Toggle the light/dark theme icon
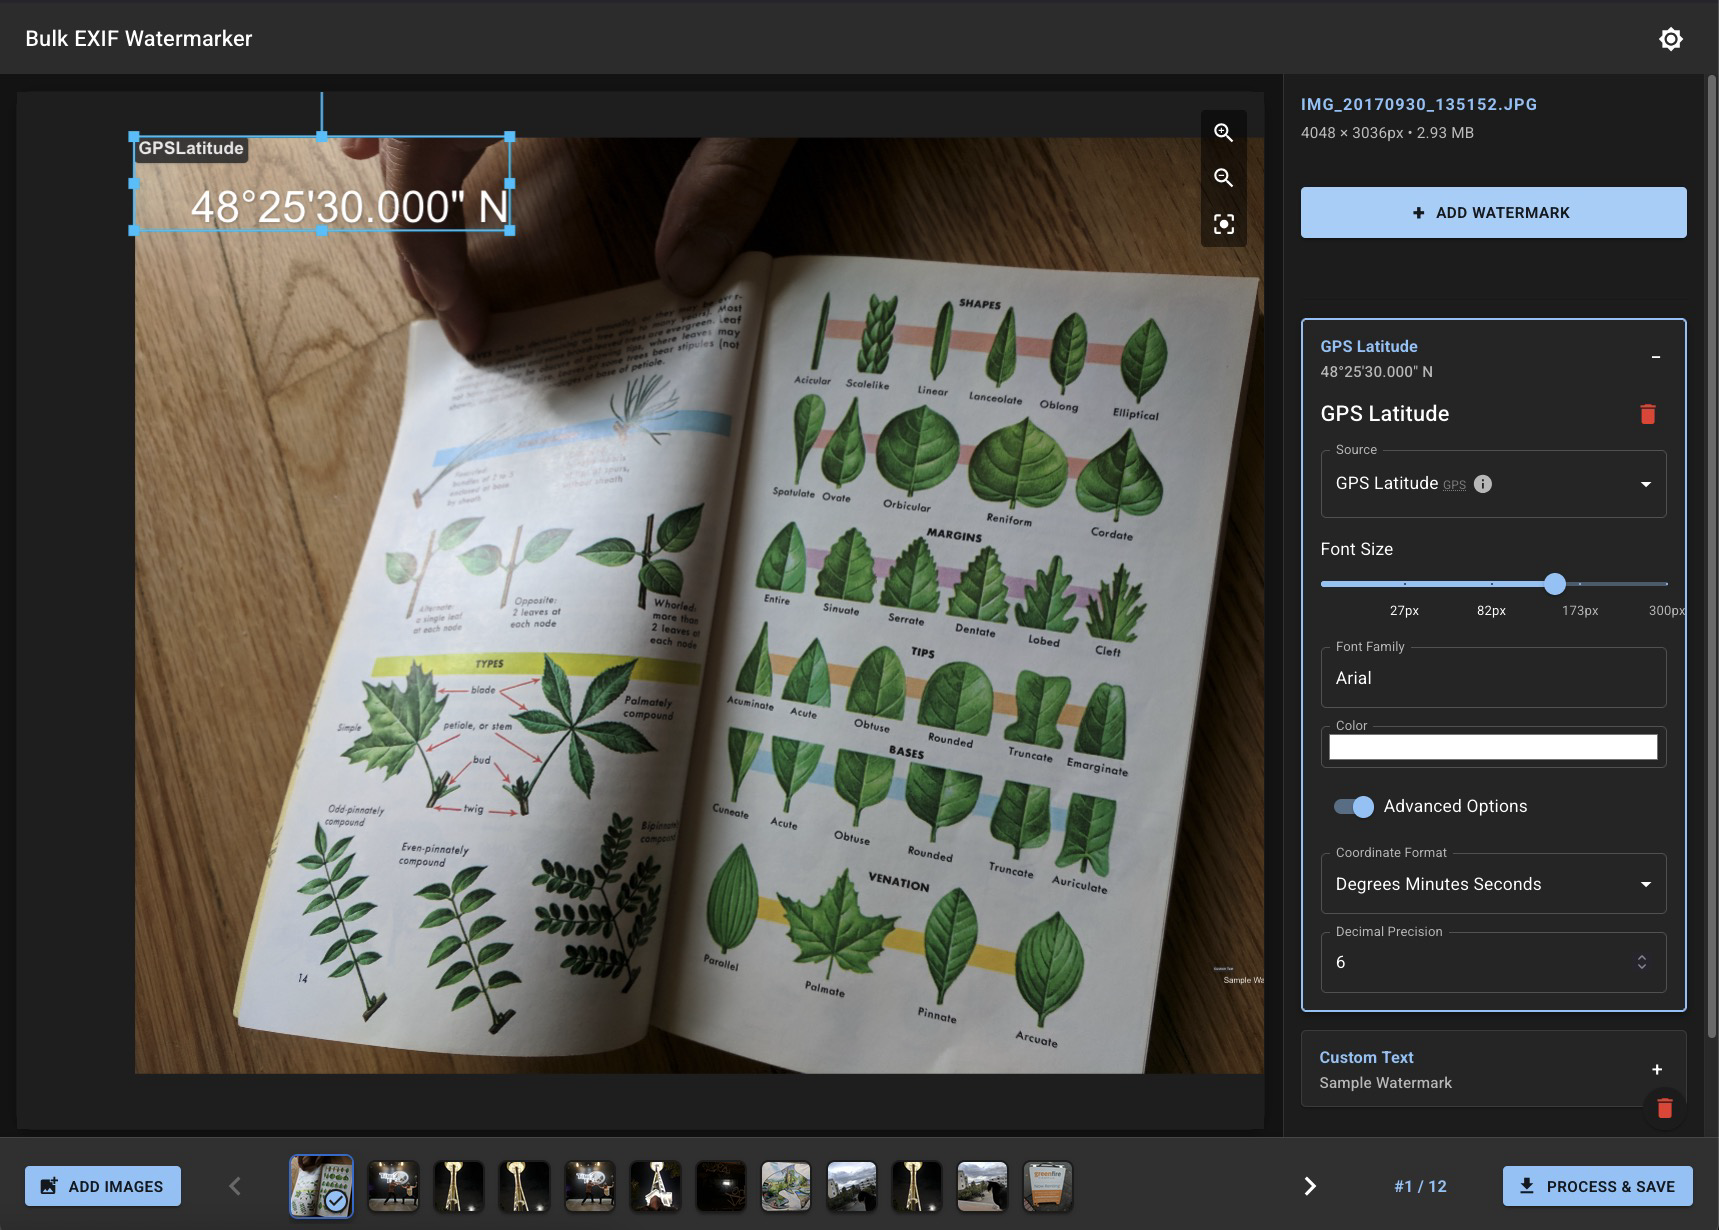The height and width of the screenshot is (1230, 1719). click(x=1670, y=39)
